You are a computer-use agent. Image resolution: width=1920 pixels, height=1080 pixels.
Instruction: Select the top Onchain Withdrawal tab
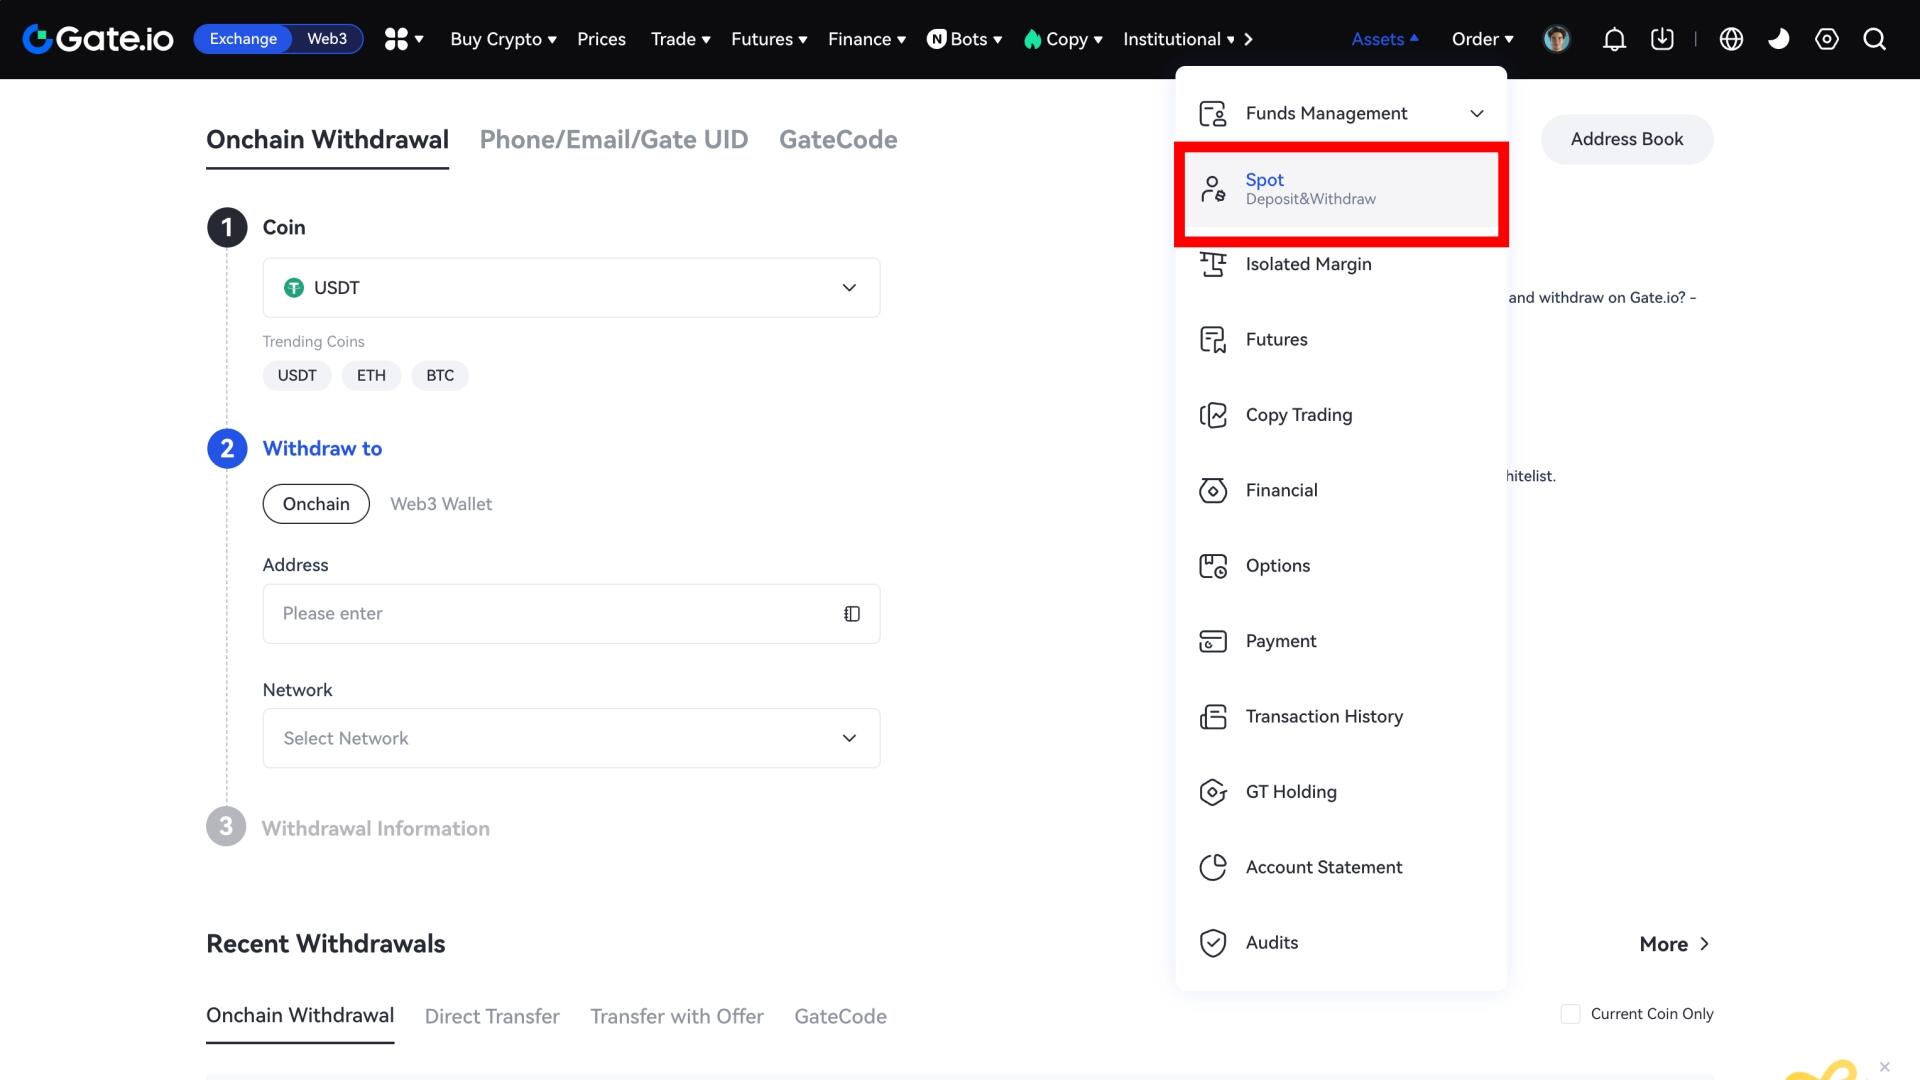pos(327,139)
